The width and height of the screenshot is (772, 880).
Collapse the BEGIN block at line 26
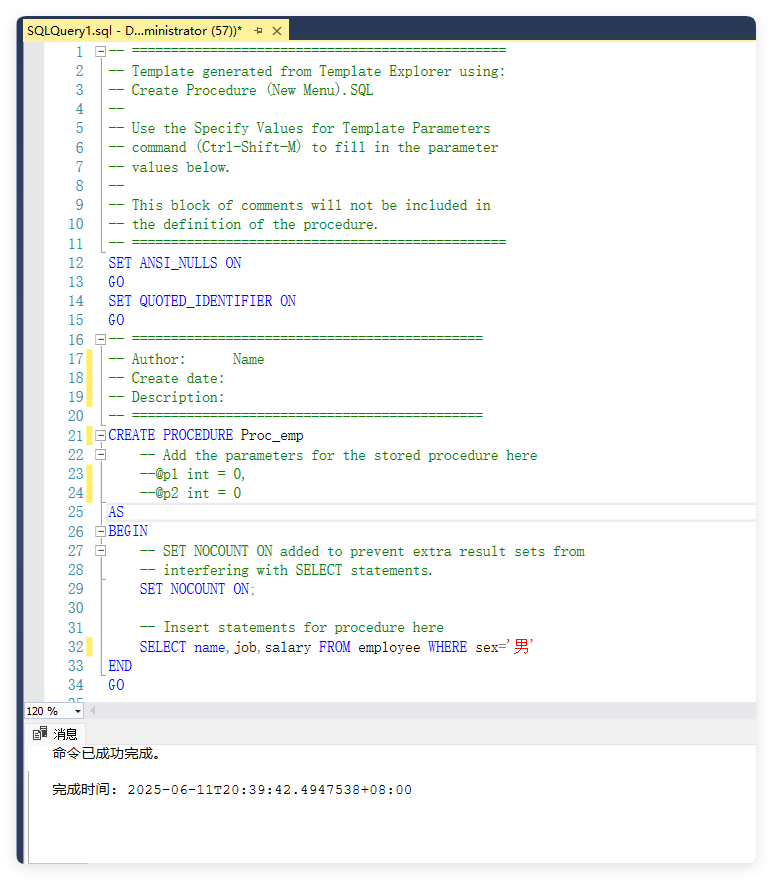pos(100,531)
